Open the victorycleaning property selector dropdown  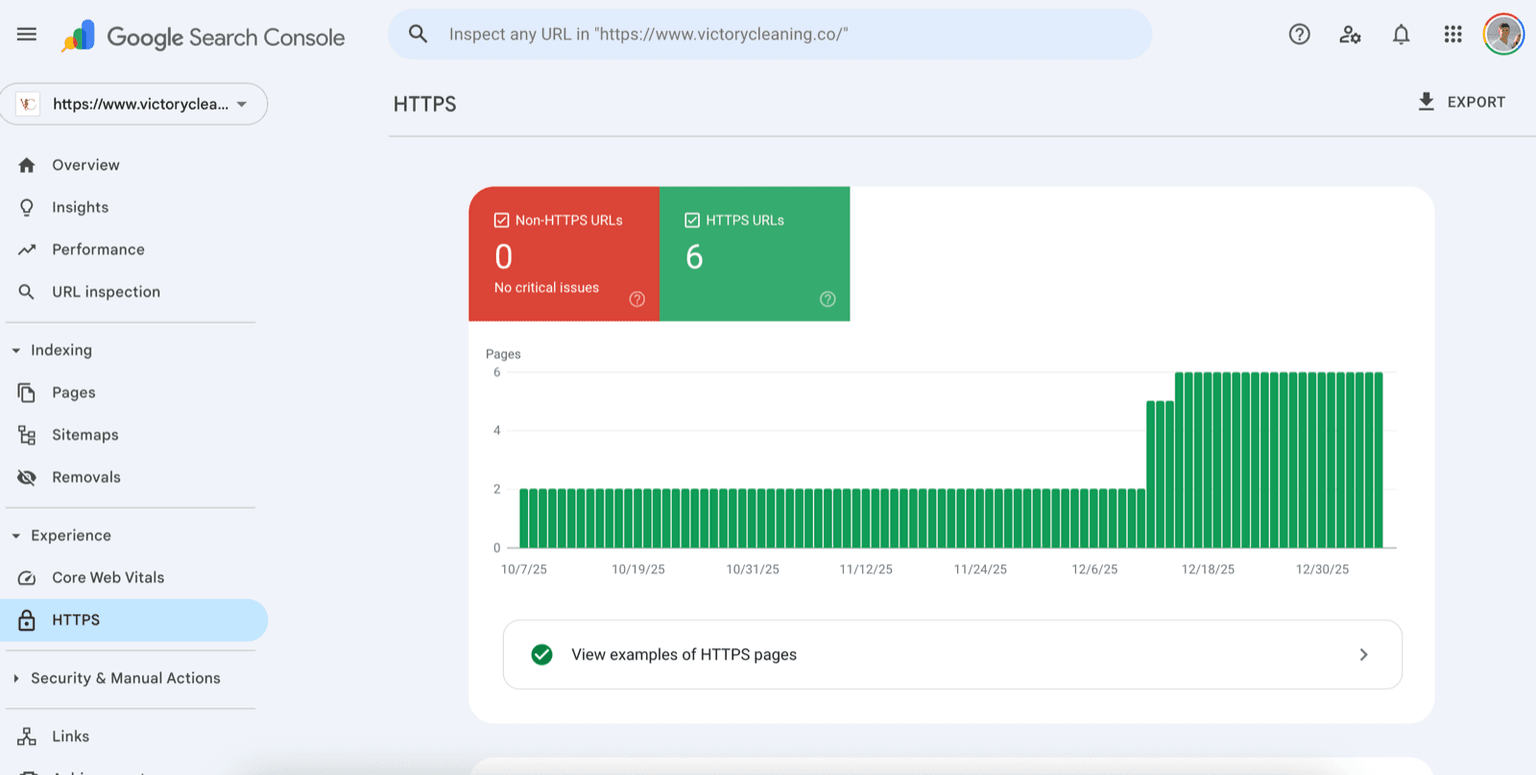point(134,104)
